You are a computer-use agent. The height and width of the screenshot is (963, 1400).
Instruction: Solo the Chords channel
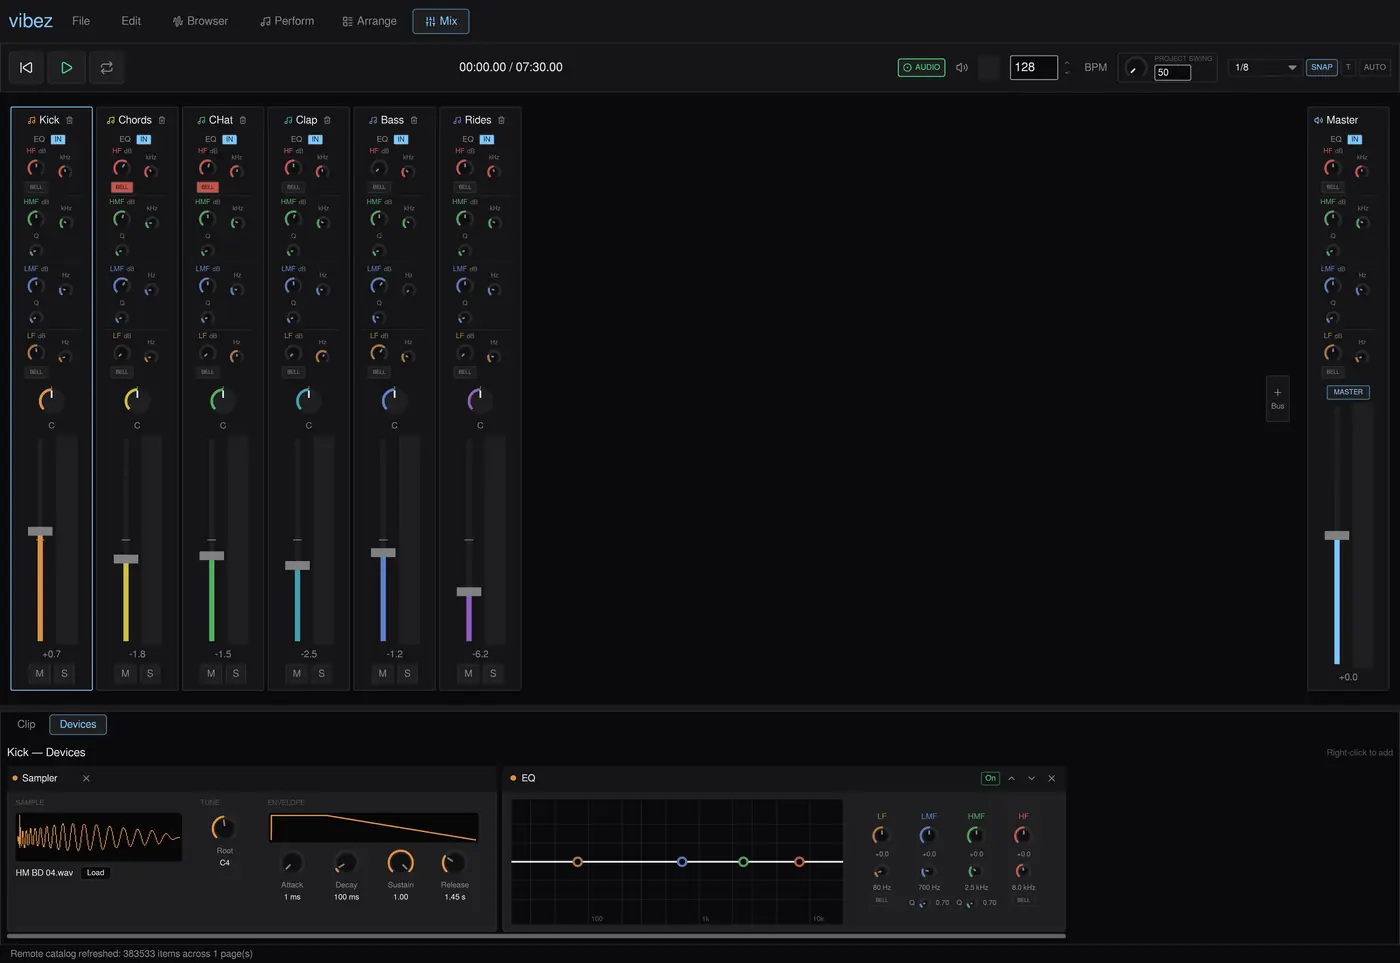[150, 674]
